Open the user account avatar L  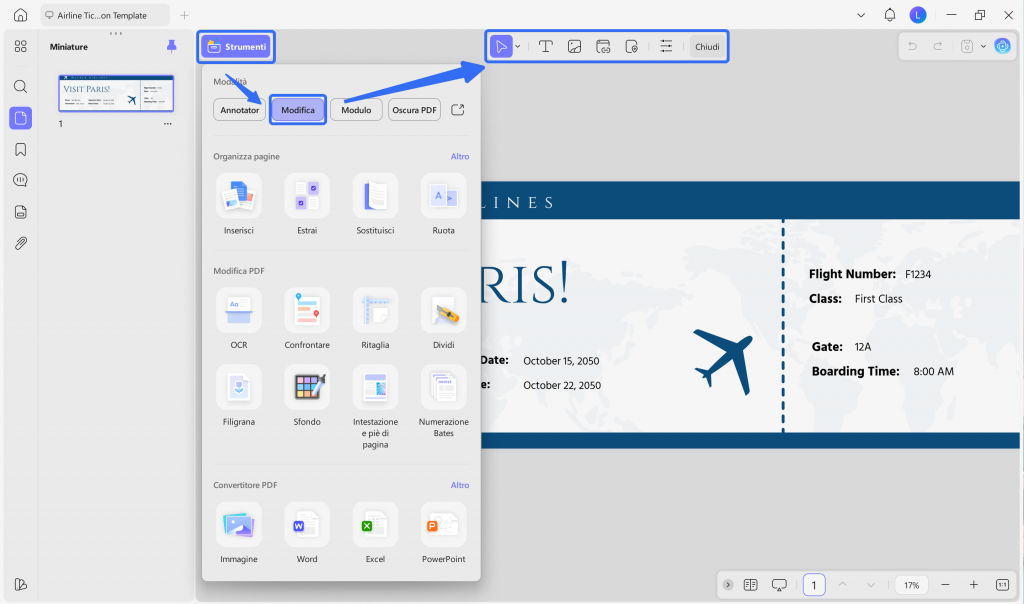coord(918,14)
